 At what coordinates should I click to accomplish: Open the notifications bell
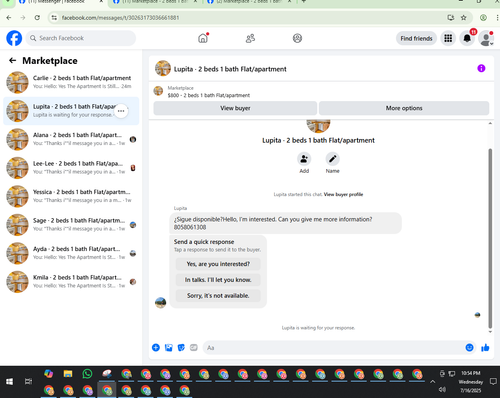(467, 38)
